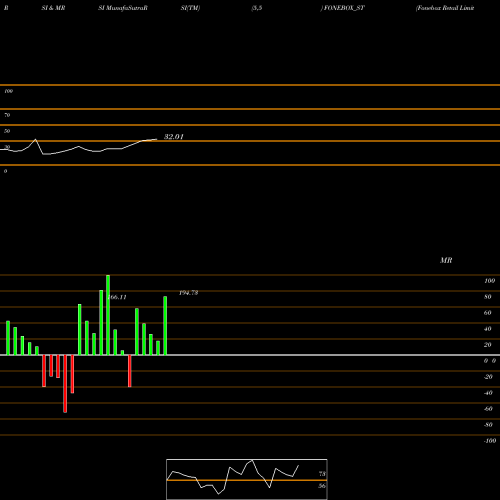Click the (5,5 parameter text in header
This screenshot has height=500, width=500.
pos(257,8)
